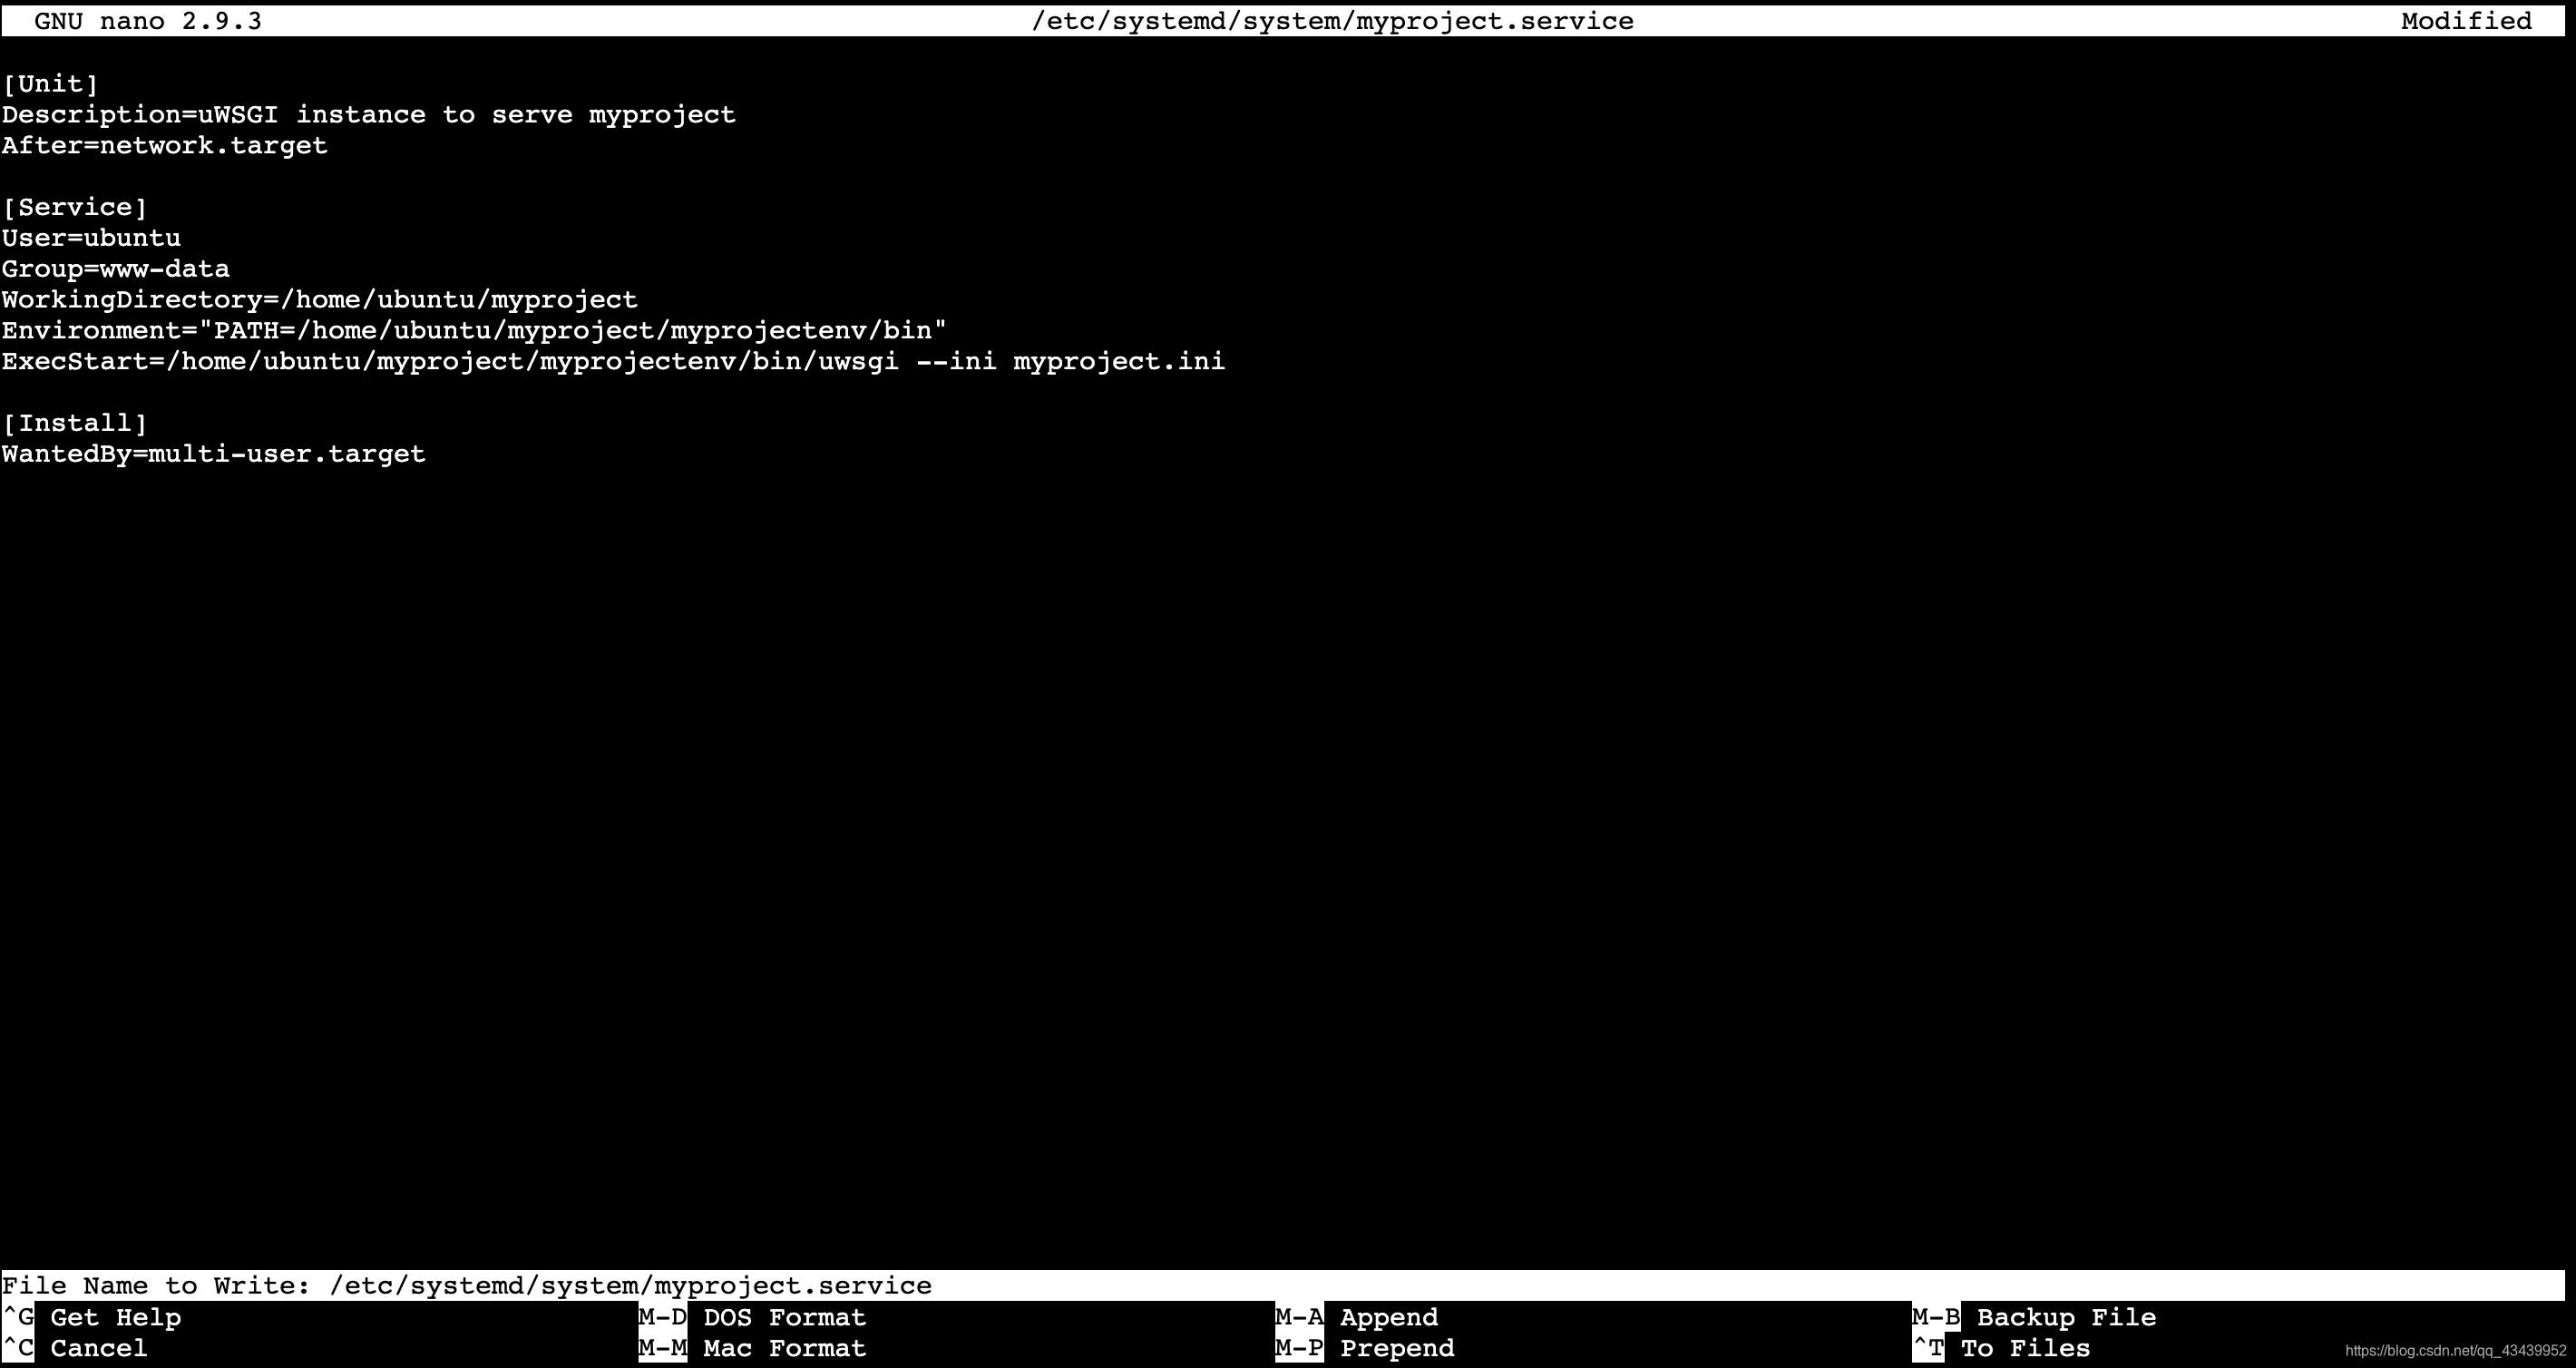Screen dimensions: 2576x1368
Task: Expand the [Service] section
Action: click(75, 206)
